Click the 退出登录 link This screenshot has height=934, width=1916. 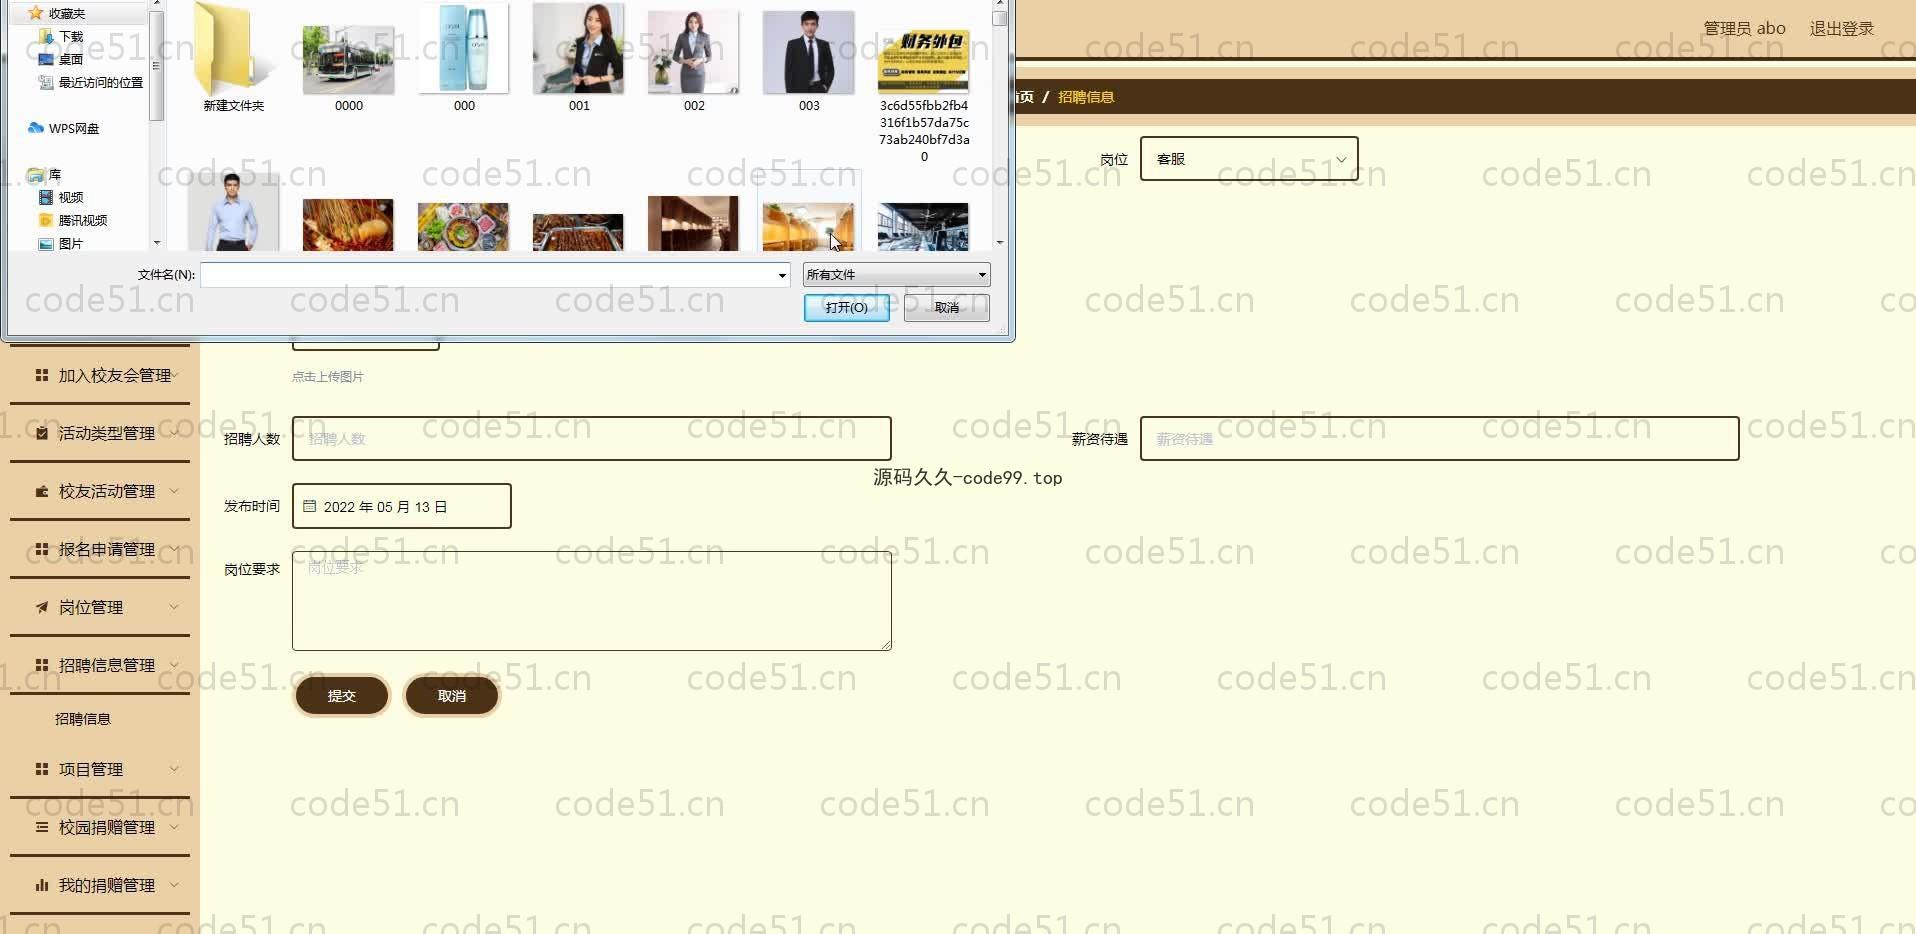[1841, 28]
